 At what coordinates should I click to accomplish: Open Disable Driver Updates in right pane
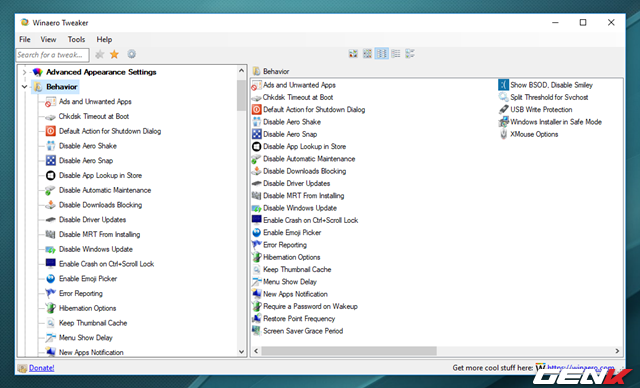(x=296, y=183)
